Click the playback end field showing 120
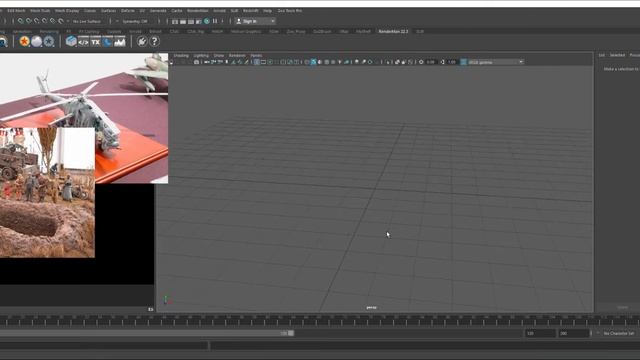 (x=540, y=333)
